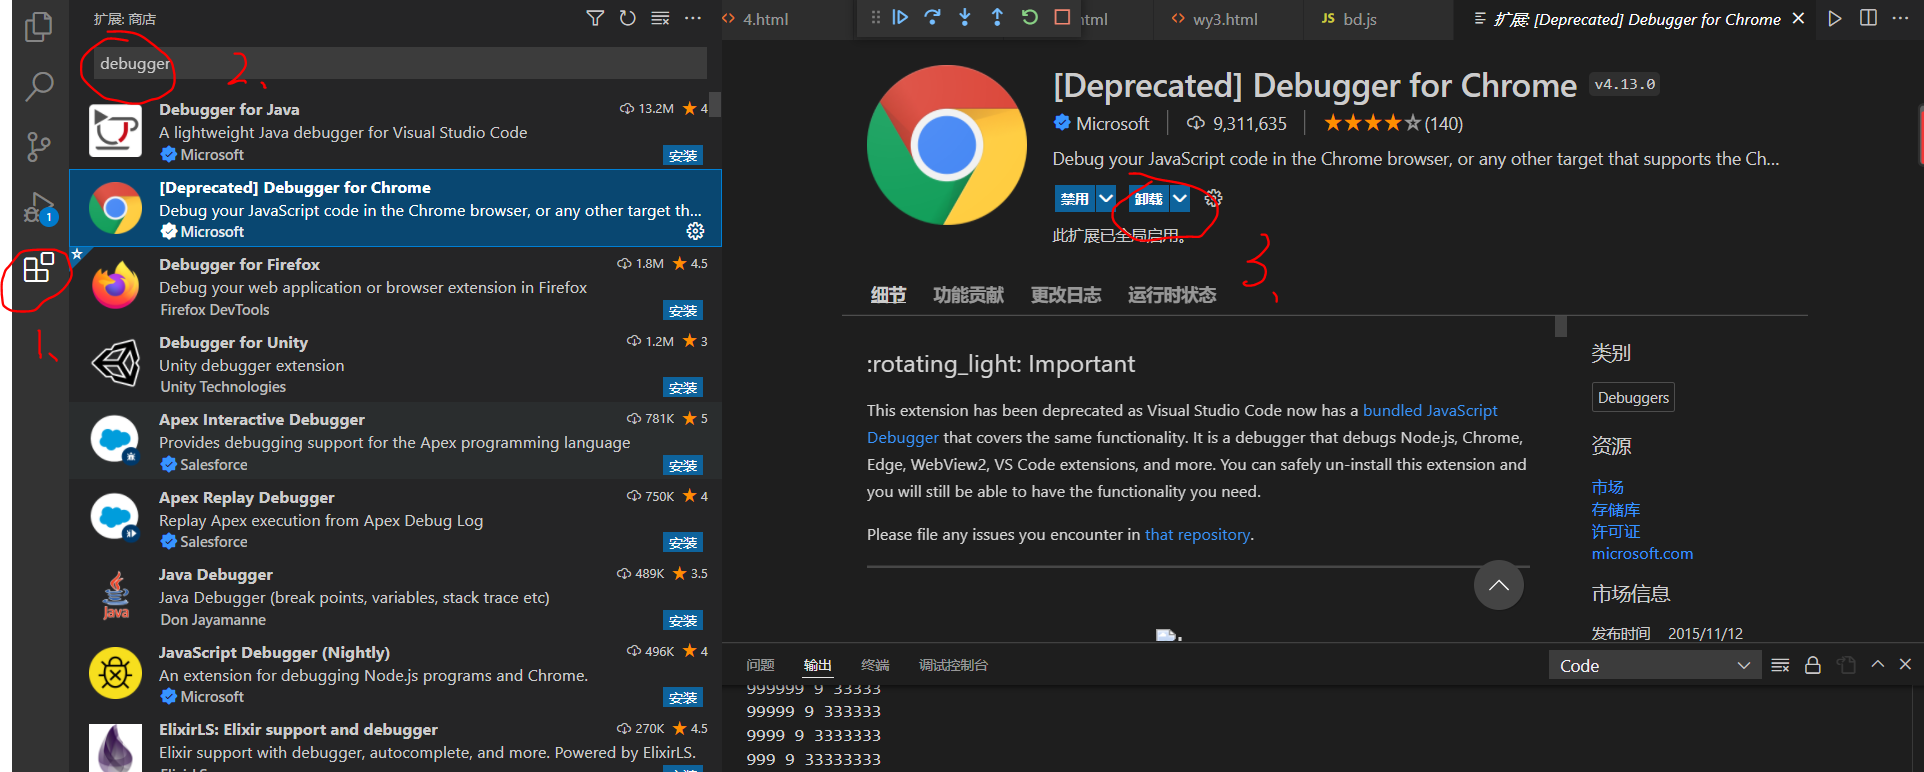Close the bottom panel

[1905, 664]
